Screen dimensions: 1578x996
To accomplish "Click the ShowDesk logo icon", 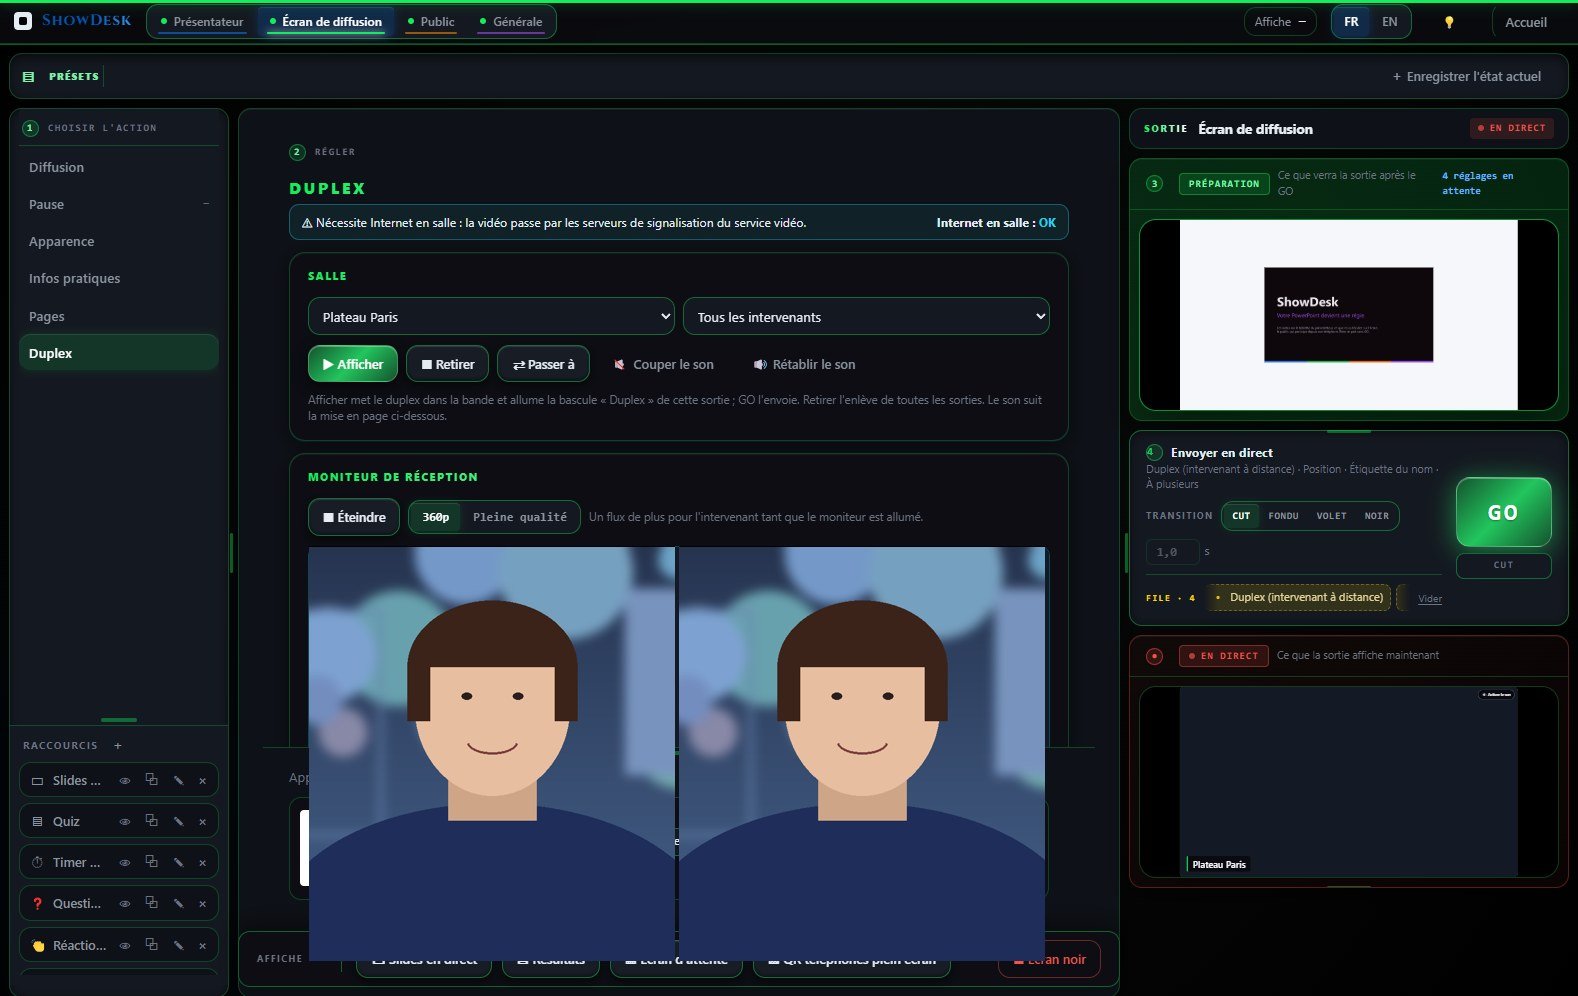I will click(x=23, y=21).
